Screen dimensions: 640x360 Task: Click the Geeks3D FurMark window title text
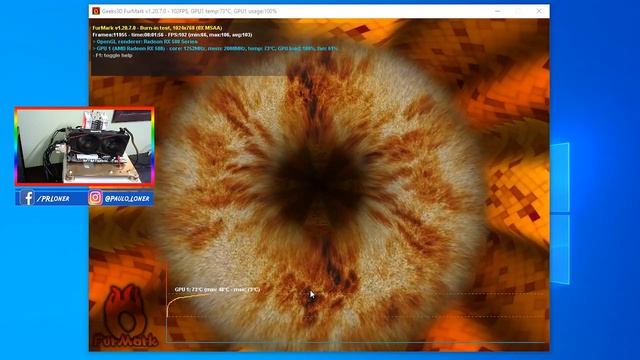tap(189, 11)
